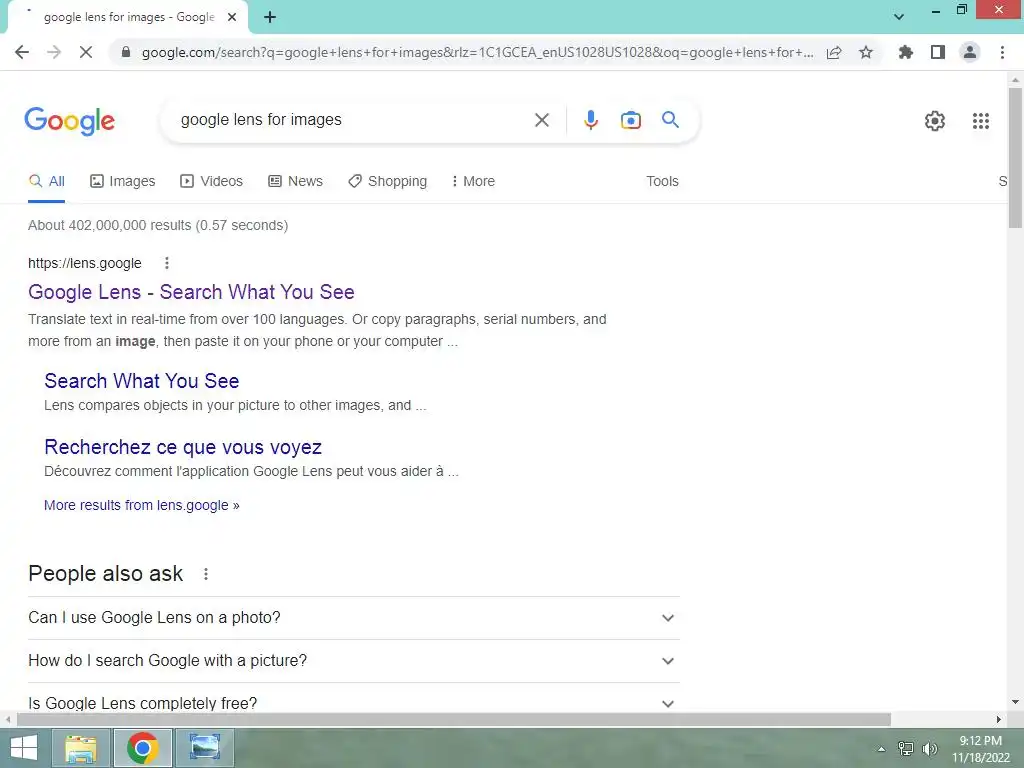Open the tab search chevron
Image resolution: width=1024 pixels, height=768 pixels.
click(x=899, y=17)
